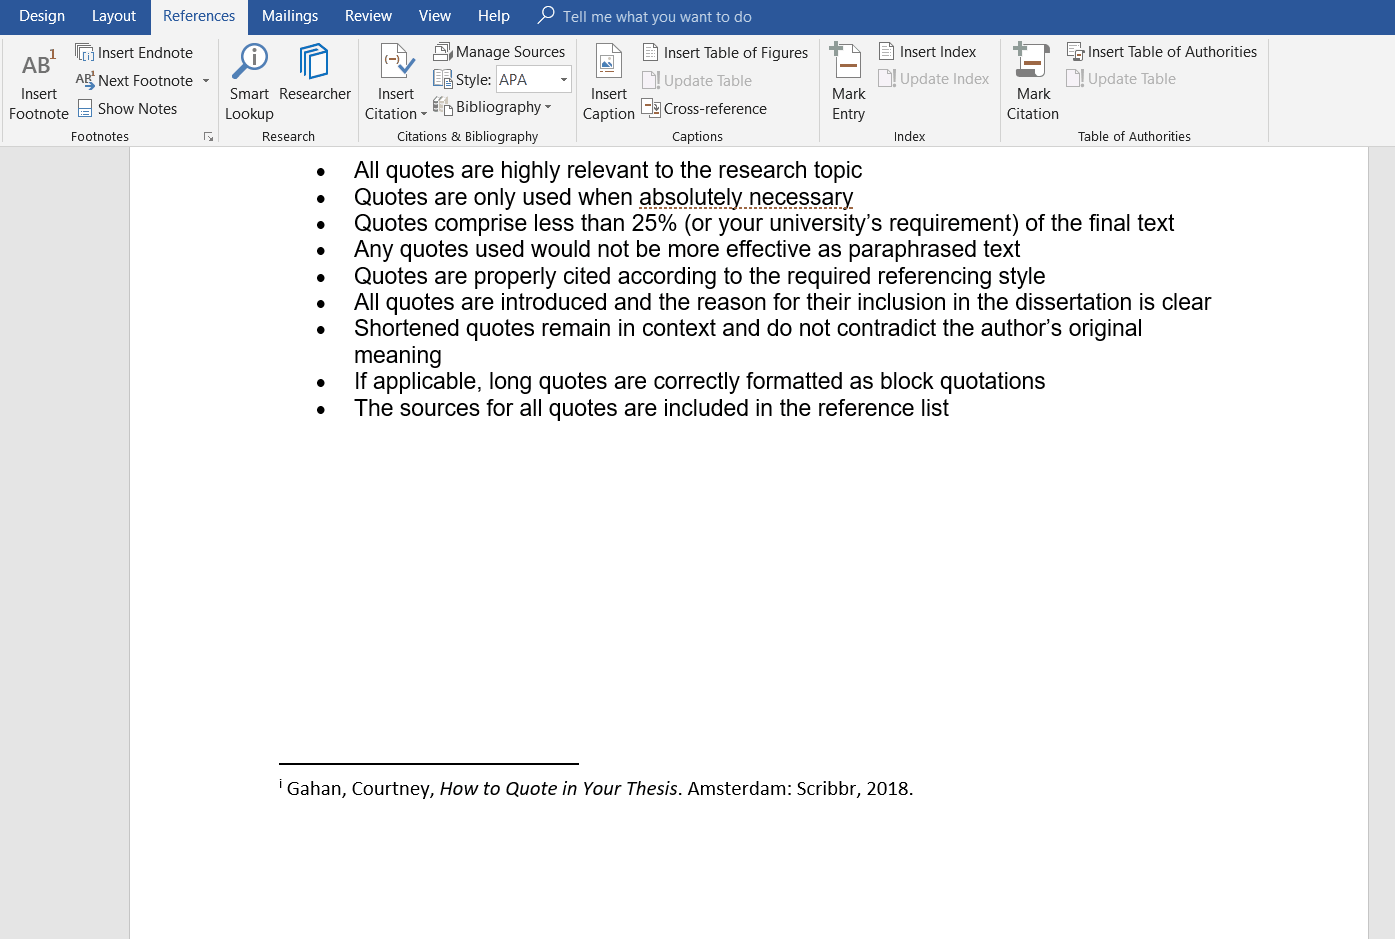The image size is (1395, 939).
Task: Insert a caption using Insert Caption
Action: tap(608, 81)
